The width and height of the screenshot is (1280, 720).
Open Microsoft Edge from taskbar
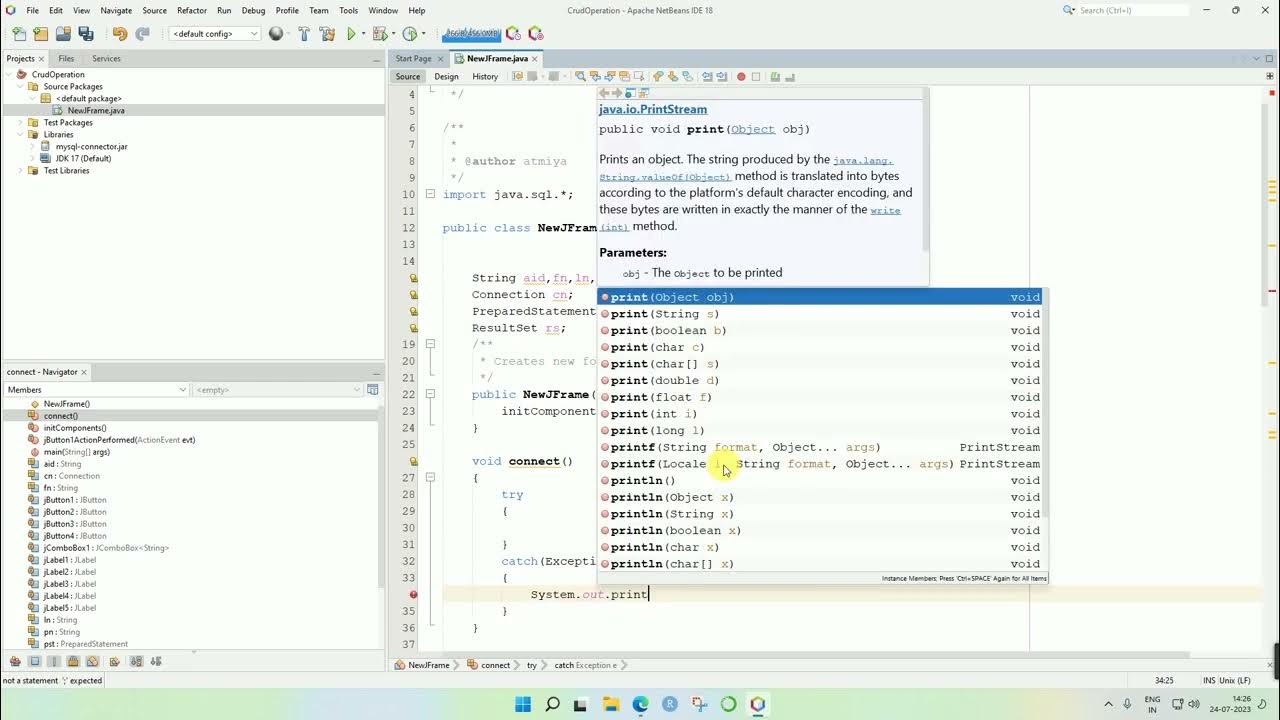pos(640,704)
